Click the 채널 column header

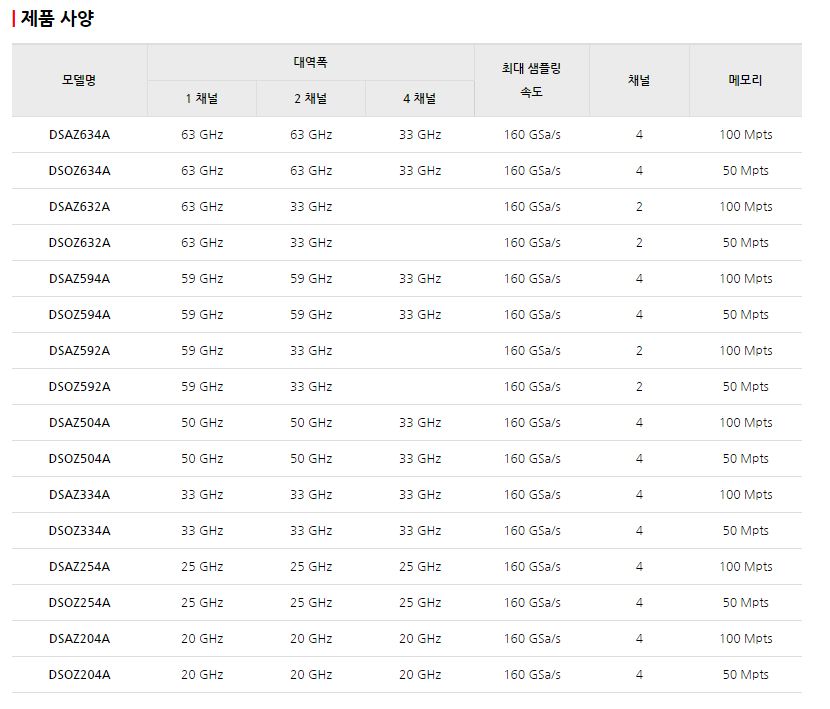coord(639,80)
